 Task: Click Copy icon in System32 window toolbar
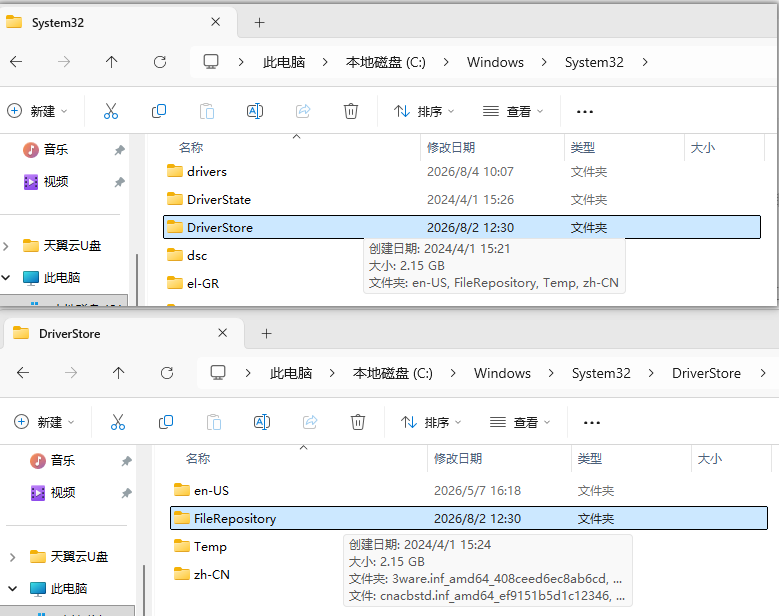158,111
